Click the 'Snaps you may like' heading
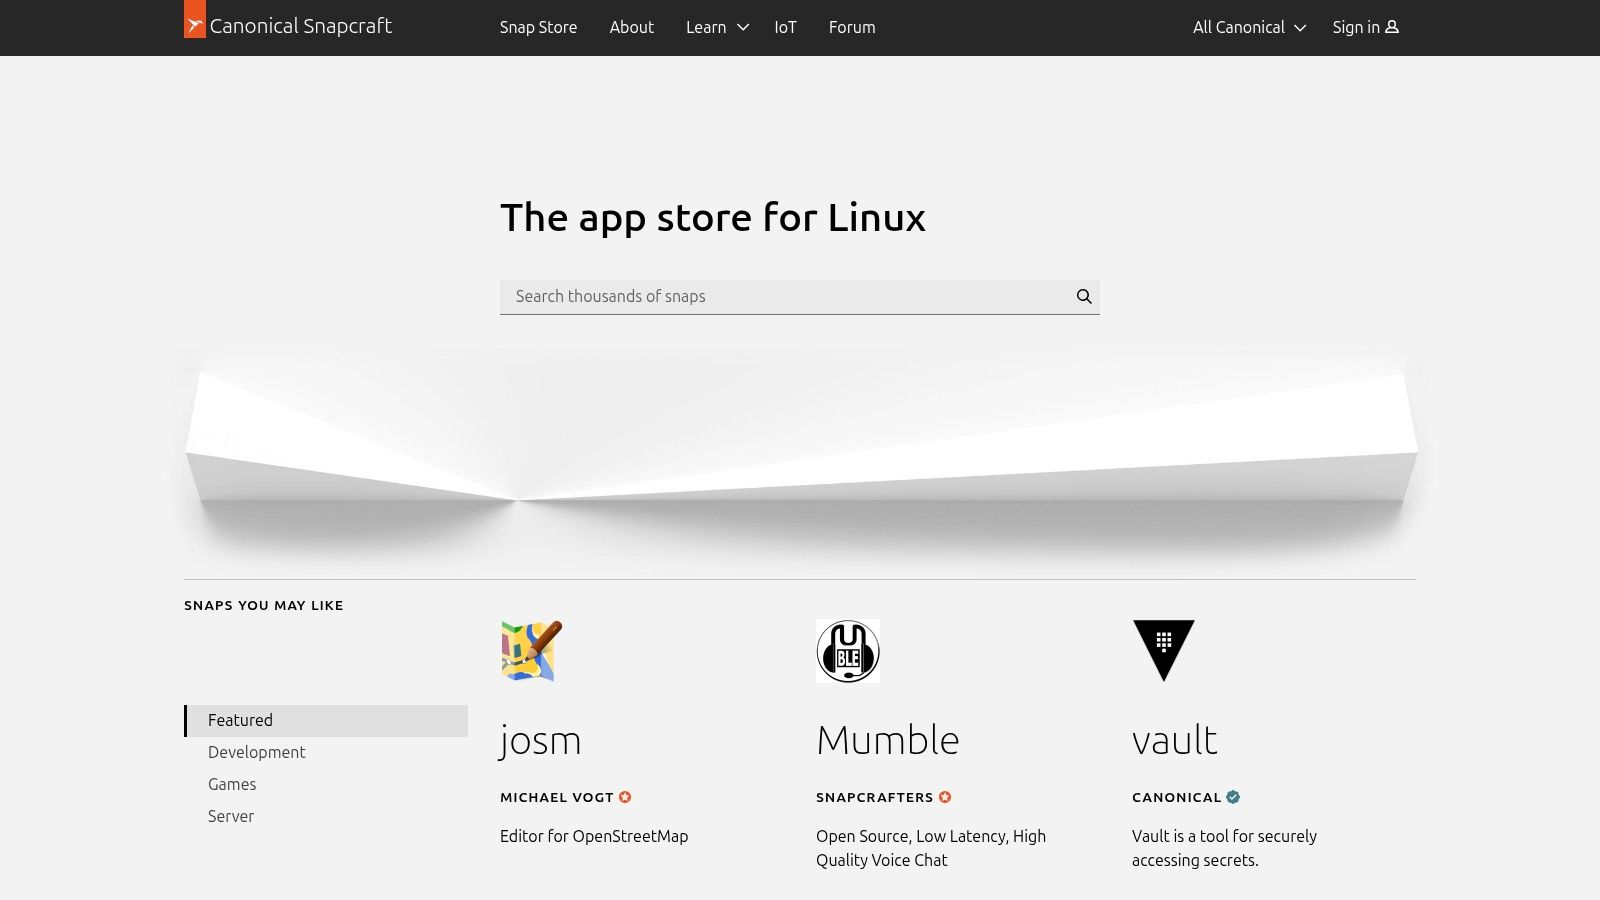 pyautogui.click(x=264, y=605)
